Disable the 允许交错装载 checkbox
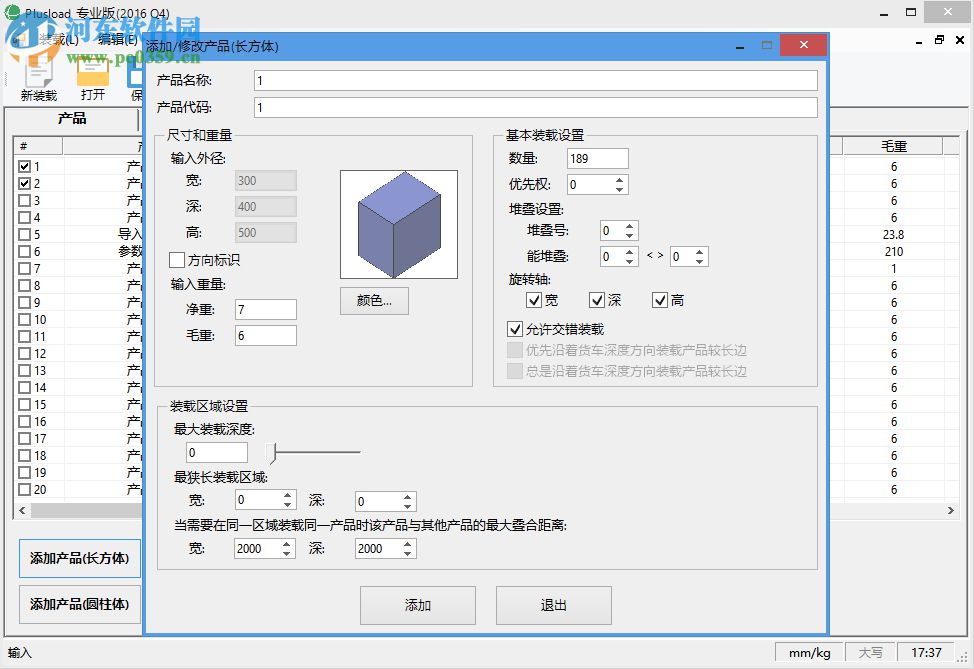This screenshot has width=974, height=669. 515,330
